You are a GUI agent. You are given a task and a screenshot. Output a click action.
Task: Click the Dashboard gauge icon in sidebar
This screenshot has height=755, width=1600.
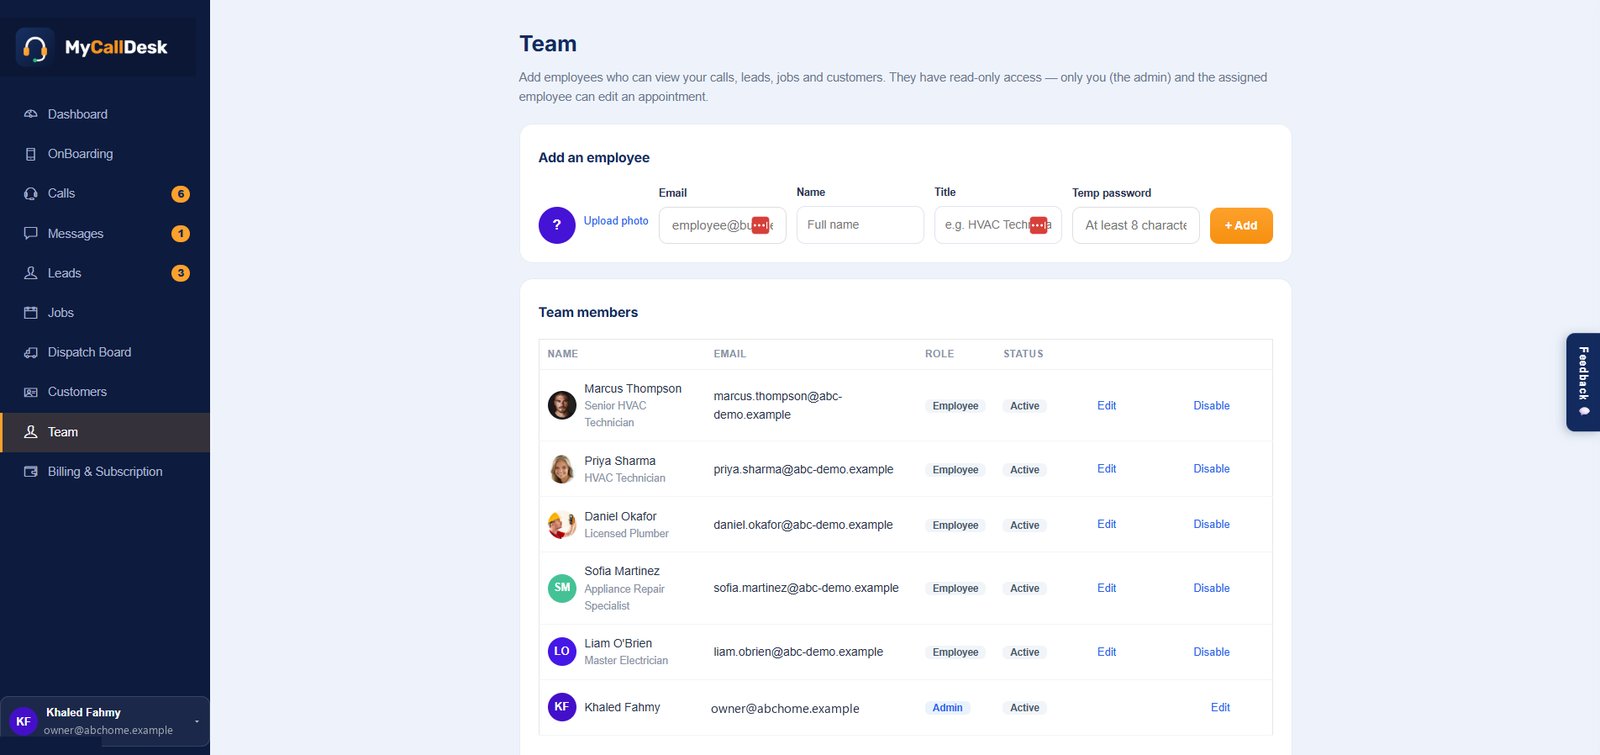tap(31, 114)
